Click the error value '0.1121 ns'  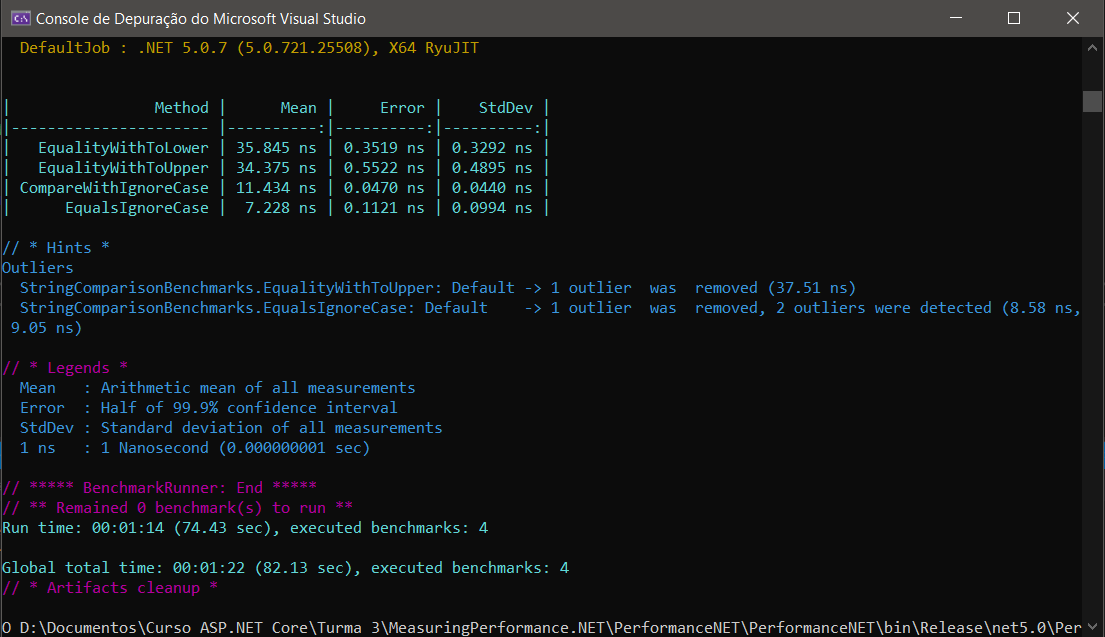tap(384, 208)
